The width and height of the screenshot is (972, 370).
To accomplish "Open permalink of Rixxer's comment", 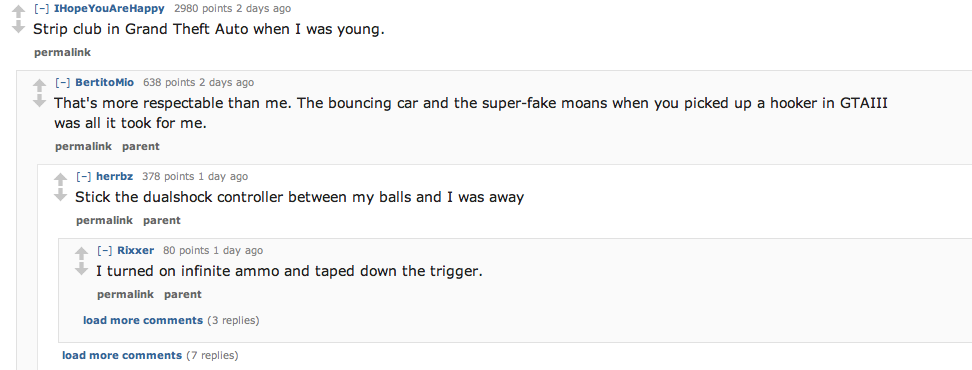I will (125, 294).
